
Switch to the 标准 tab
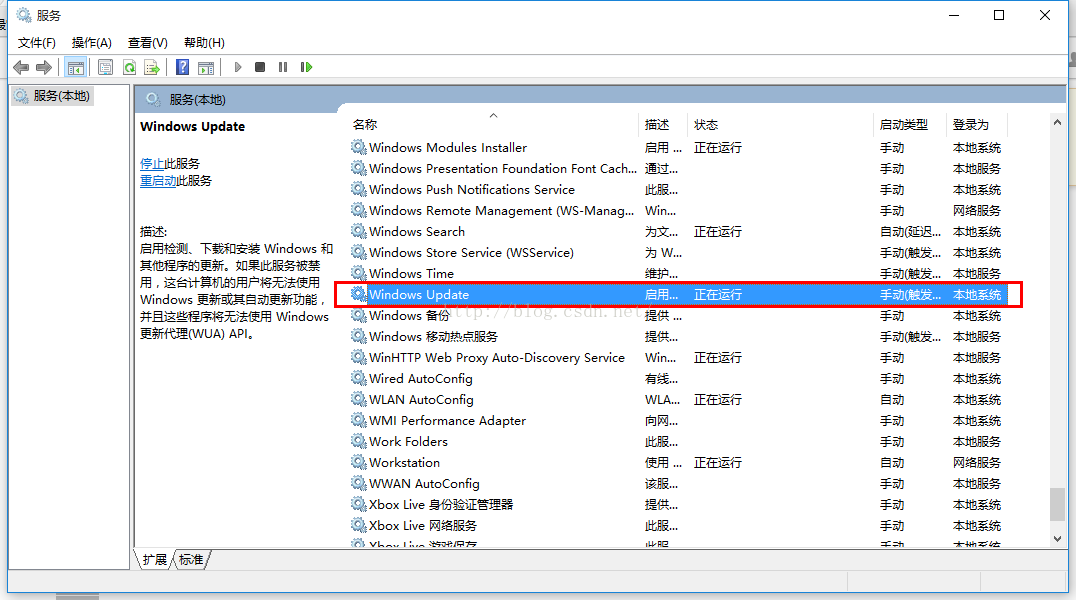[191, 559]
